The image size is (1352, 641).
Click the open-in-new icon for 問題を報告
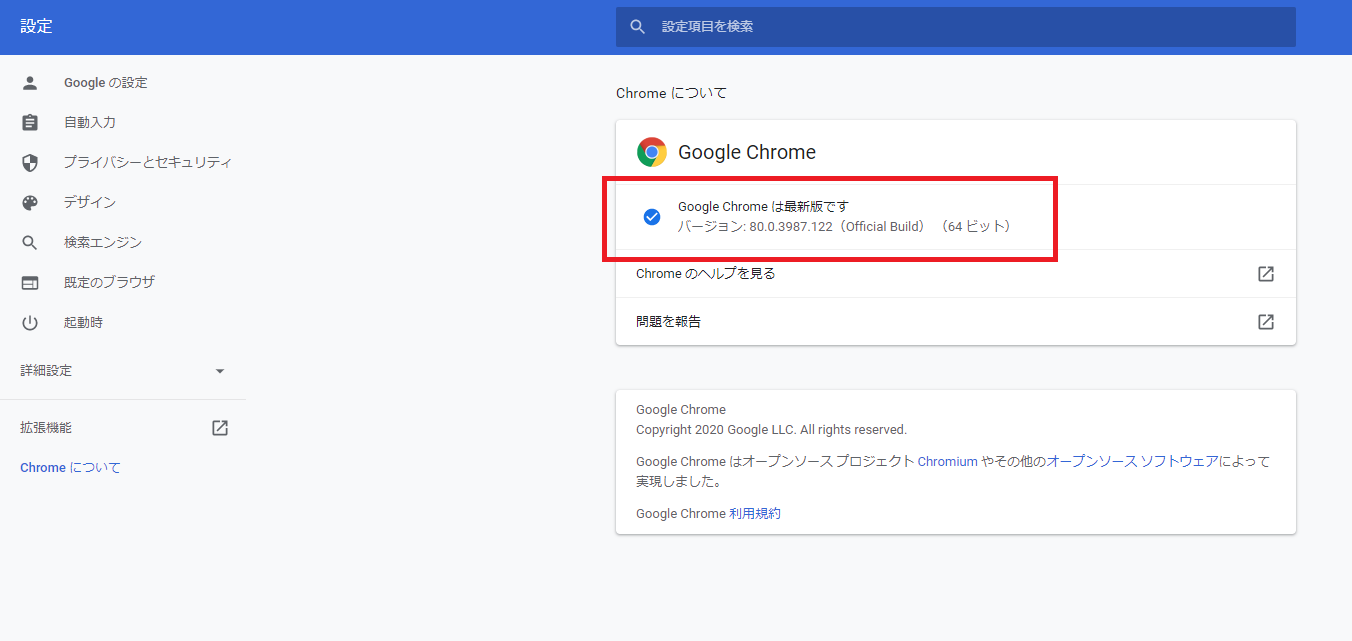1266,322
